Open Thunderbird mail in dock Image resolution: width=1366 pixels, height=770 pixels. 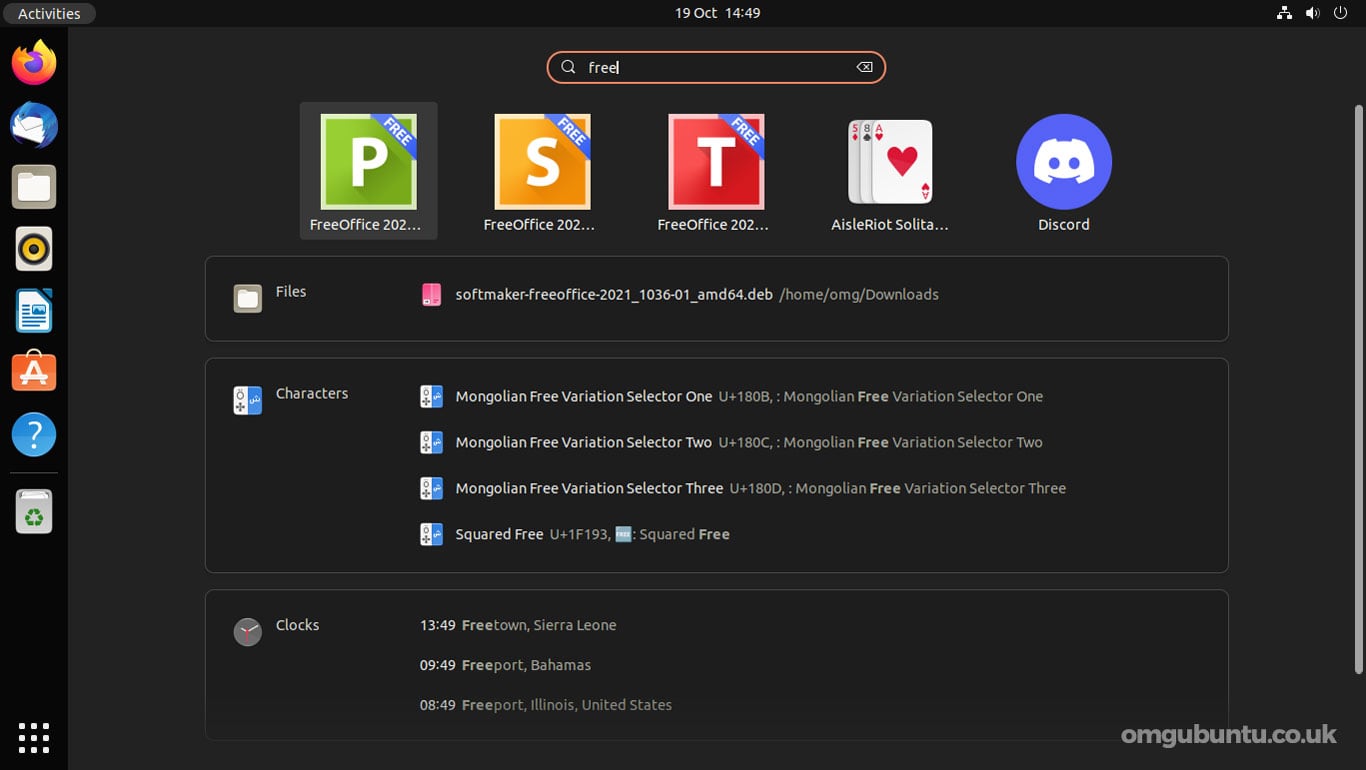point(34,125)
